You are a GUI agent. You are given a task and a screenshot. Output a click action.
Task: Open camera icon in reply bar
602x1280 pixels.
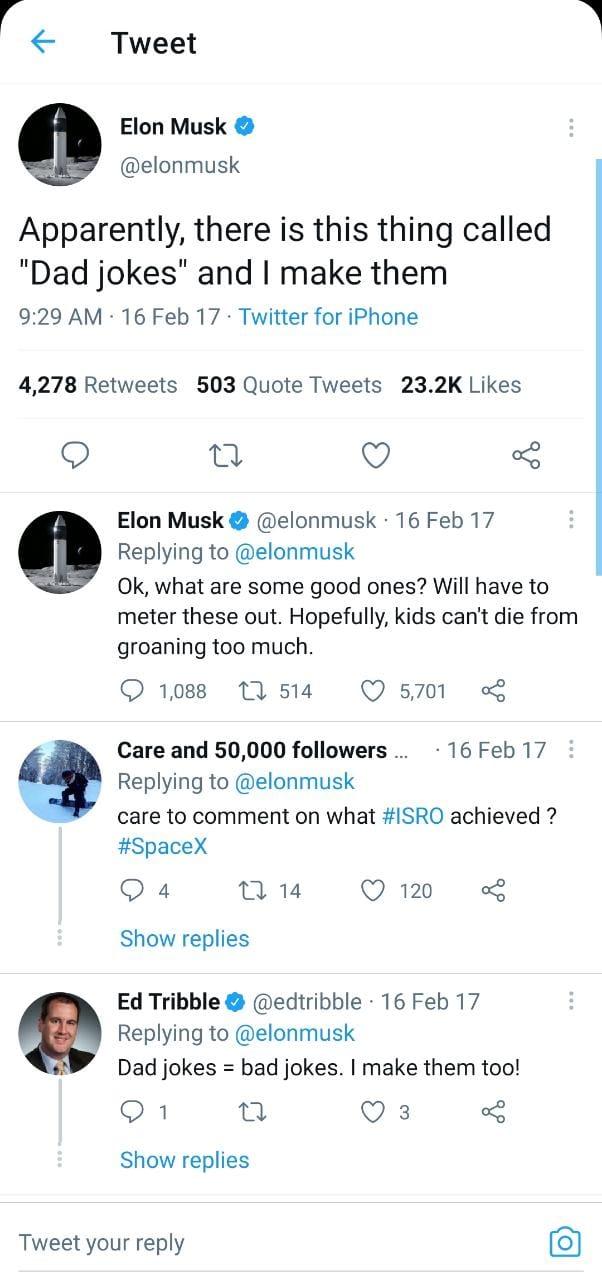click(x=565, y=1241)
